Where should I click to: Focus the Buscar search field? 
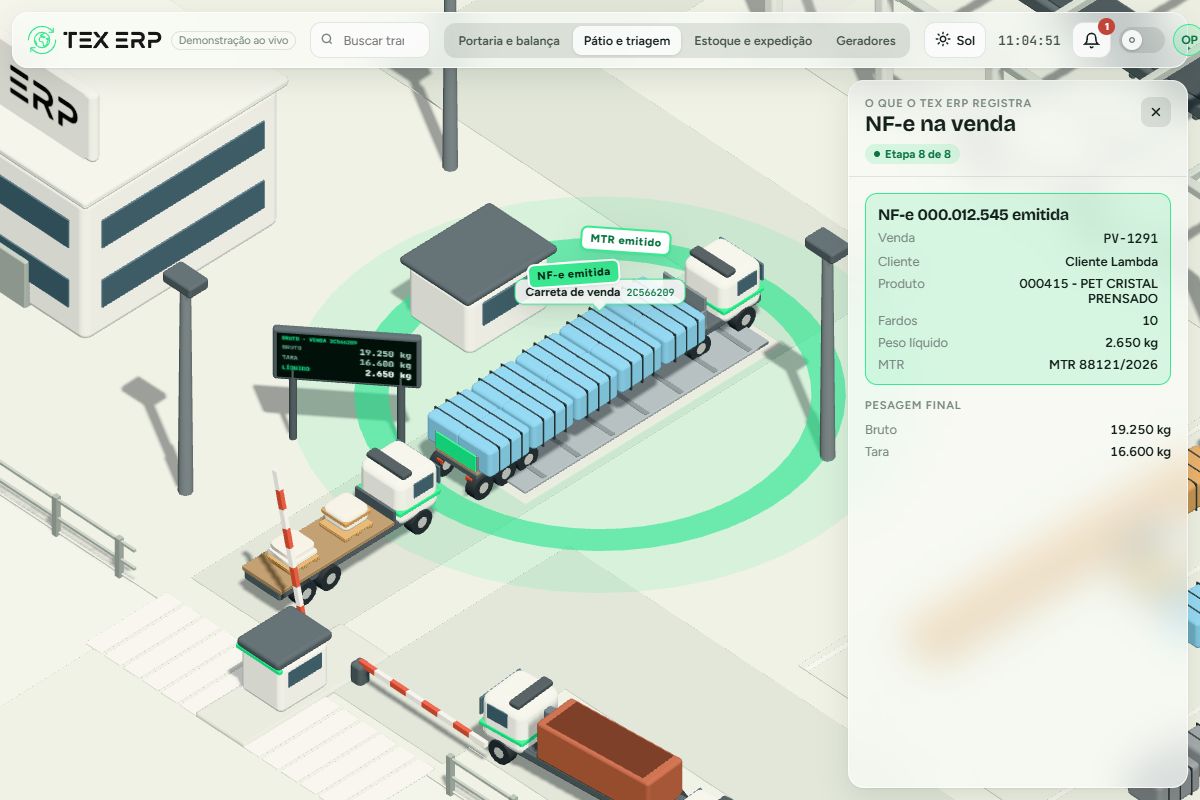(370, 40)
